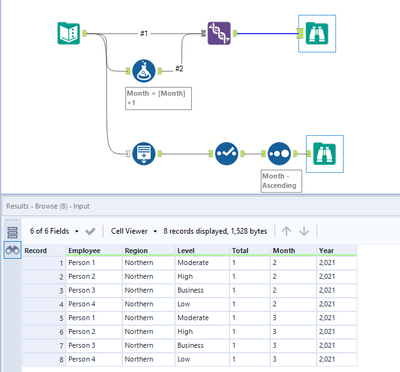The width and height of the screenshot is (400, 372).
Task: Click Union tool output anchor
Action: (x=235, y=33)
